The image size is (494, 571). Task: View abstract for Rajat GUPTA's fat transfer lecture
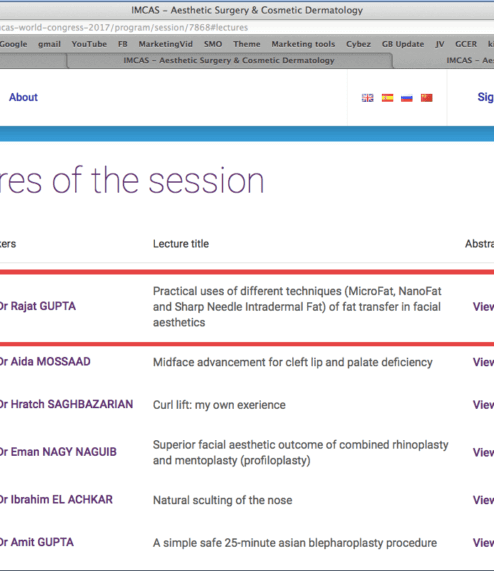pyautogui.click(x=483, y=307)
